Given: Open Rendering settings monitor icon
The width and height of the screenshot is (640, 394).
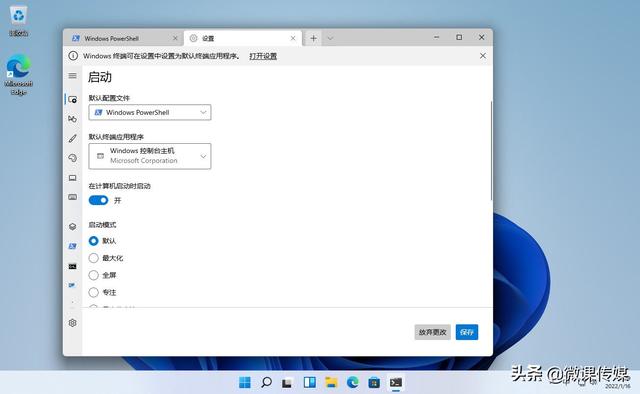Looking at the screenshot, I should [x=73, y=178].
